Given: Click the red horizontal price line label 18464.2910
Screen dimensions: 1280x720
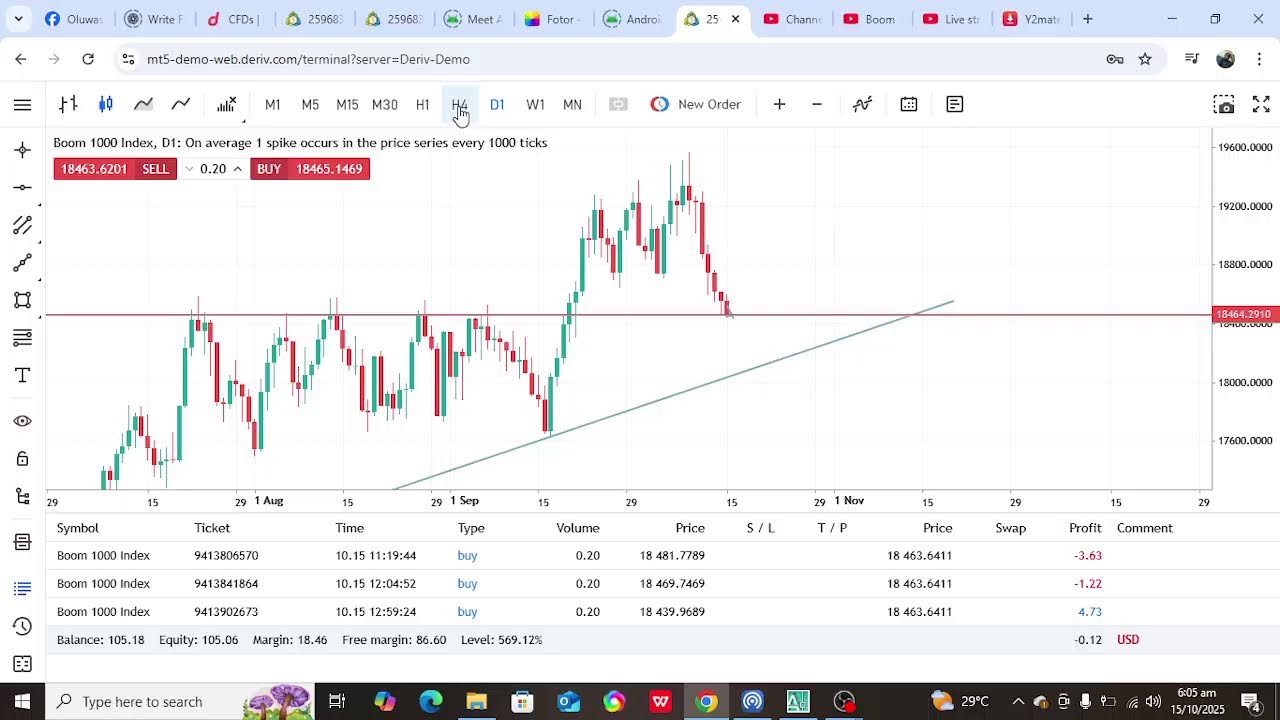Looking at the screenshot, I should [x=1244, y=314].
